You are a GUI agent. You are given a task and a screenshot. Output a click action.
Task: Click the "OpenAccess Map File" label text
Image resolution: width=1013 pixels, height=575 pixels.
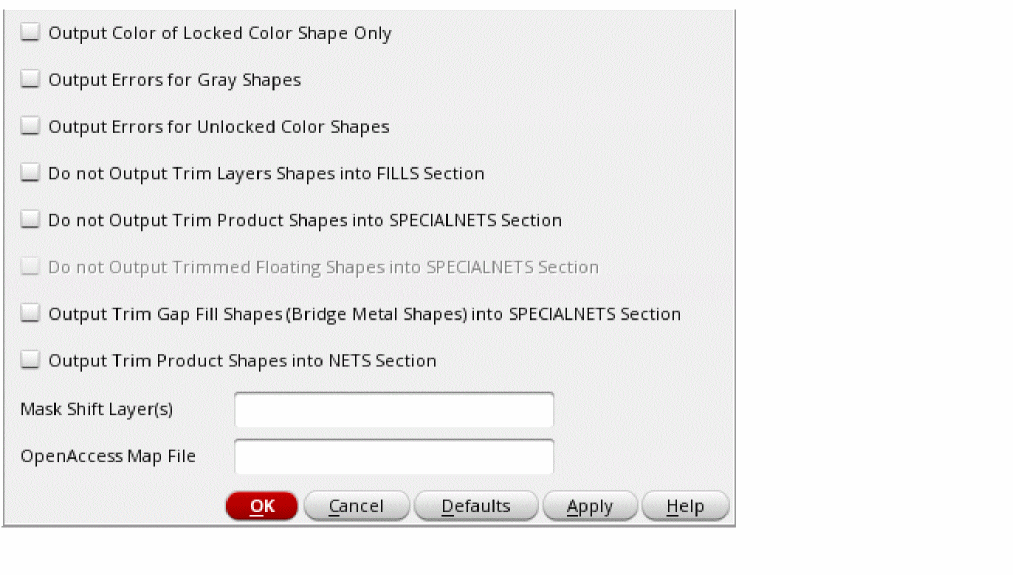tap(108, 457)
